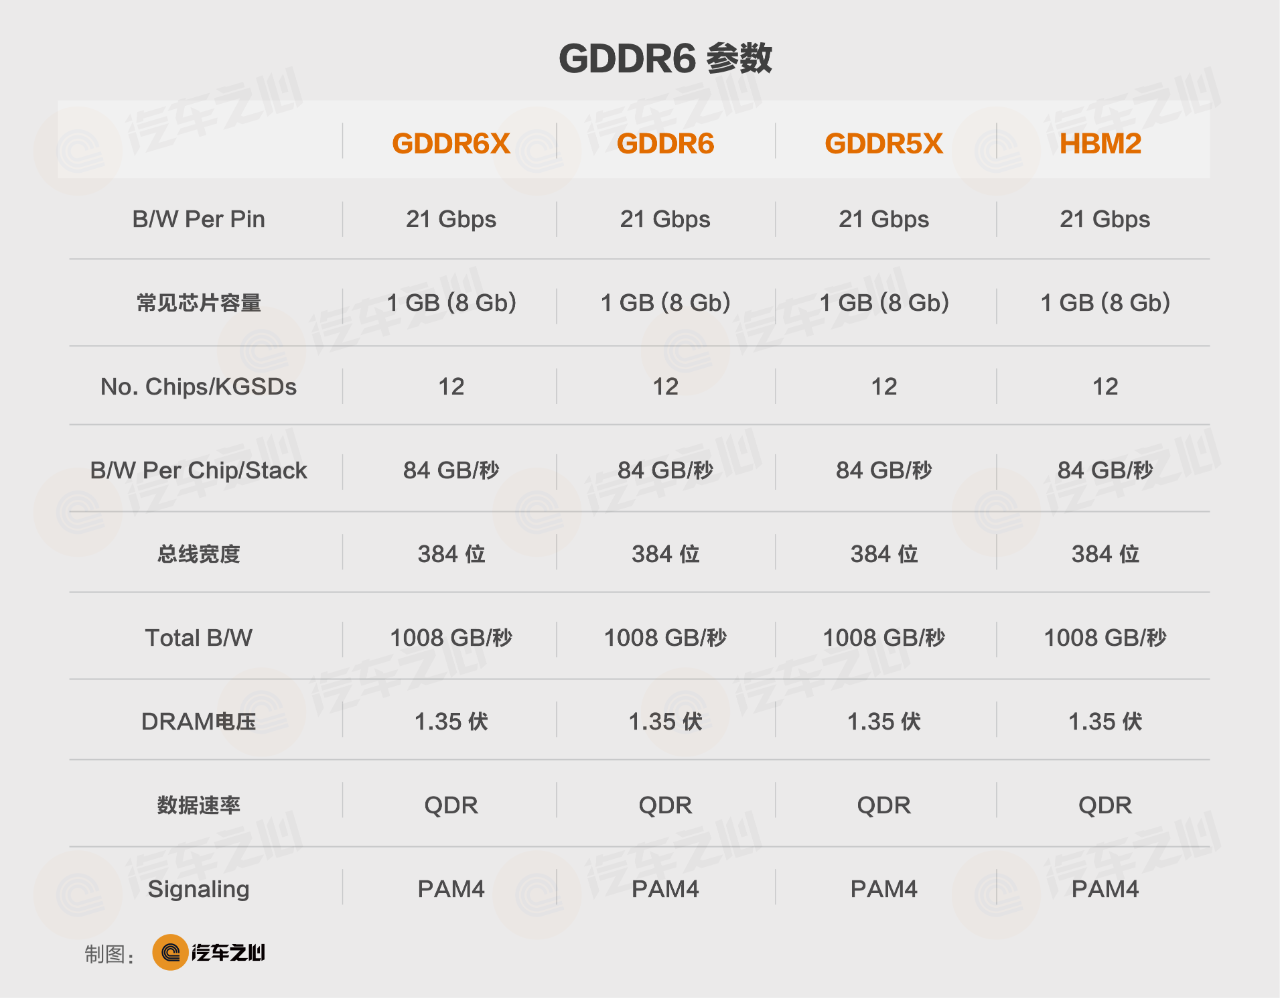
Task: Click "1008 GB/秒" under GDDR6X
Action: 451,638
